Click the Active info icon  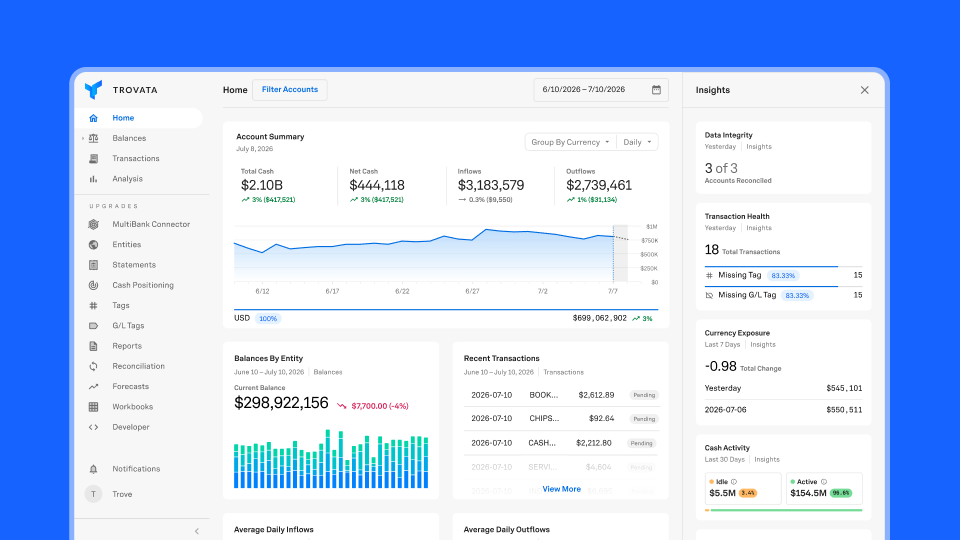coord(823,482)
